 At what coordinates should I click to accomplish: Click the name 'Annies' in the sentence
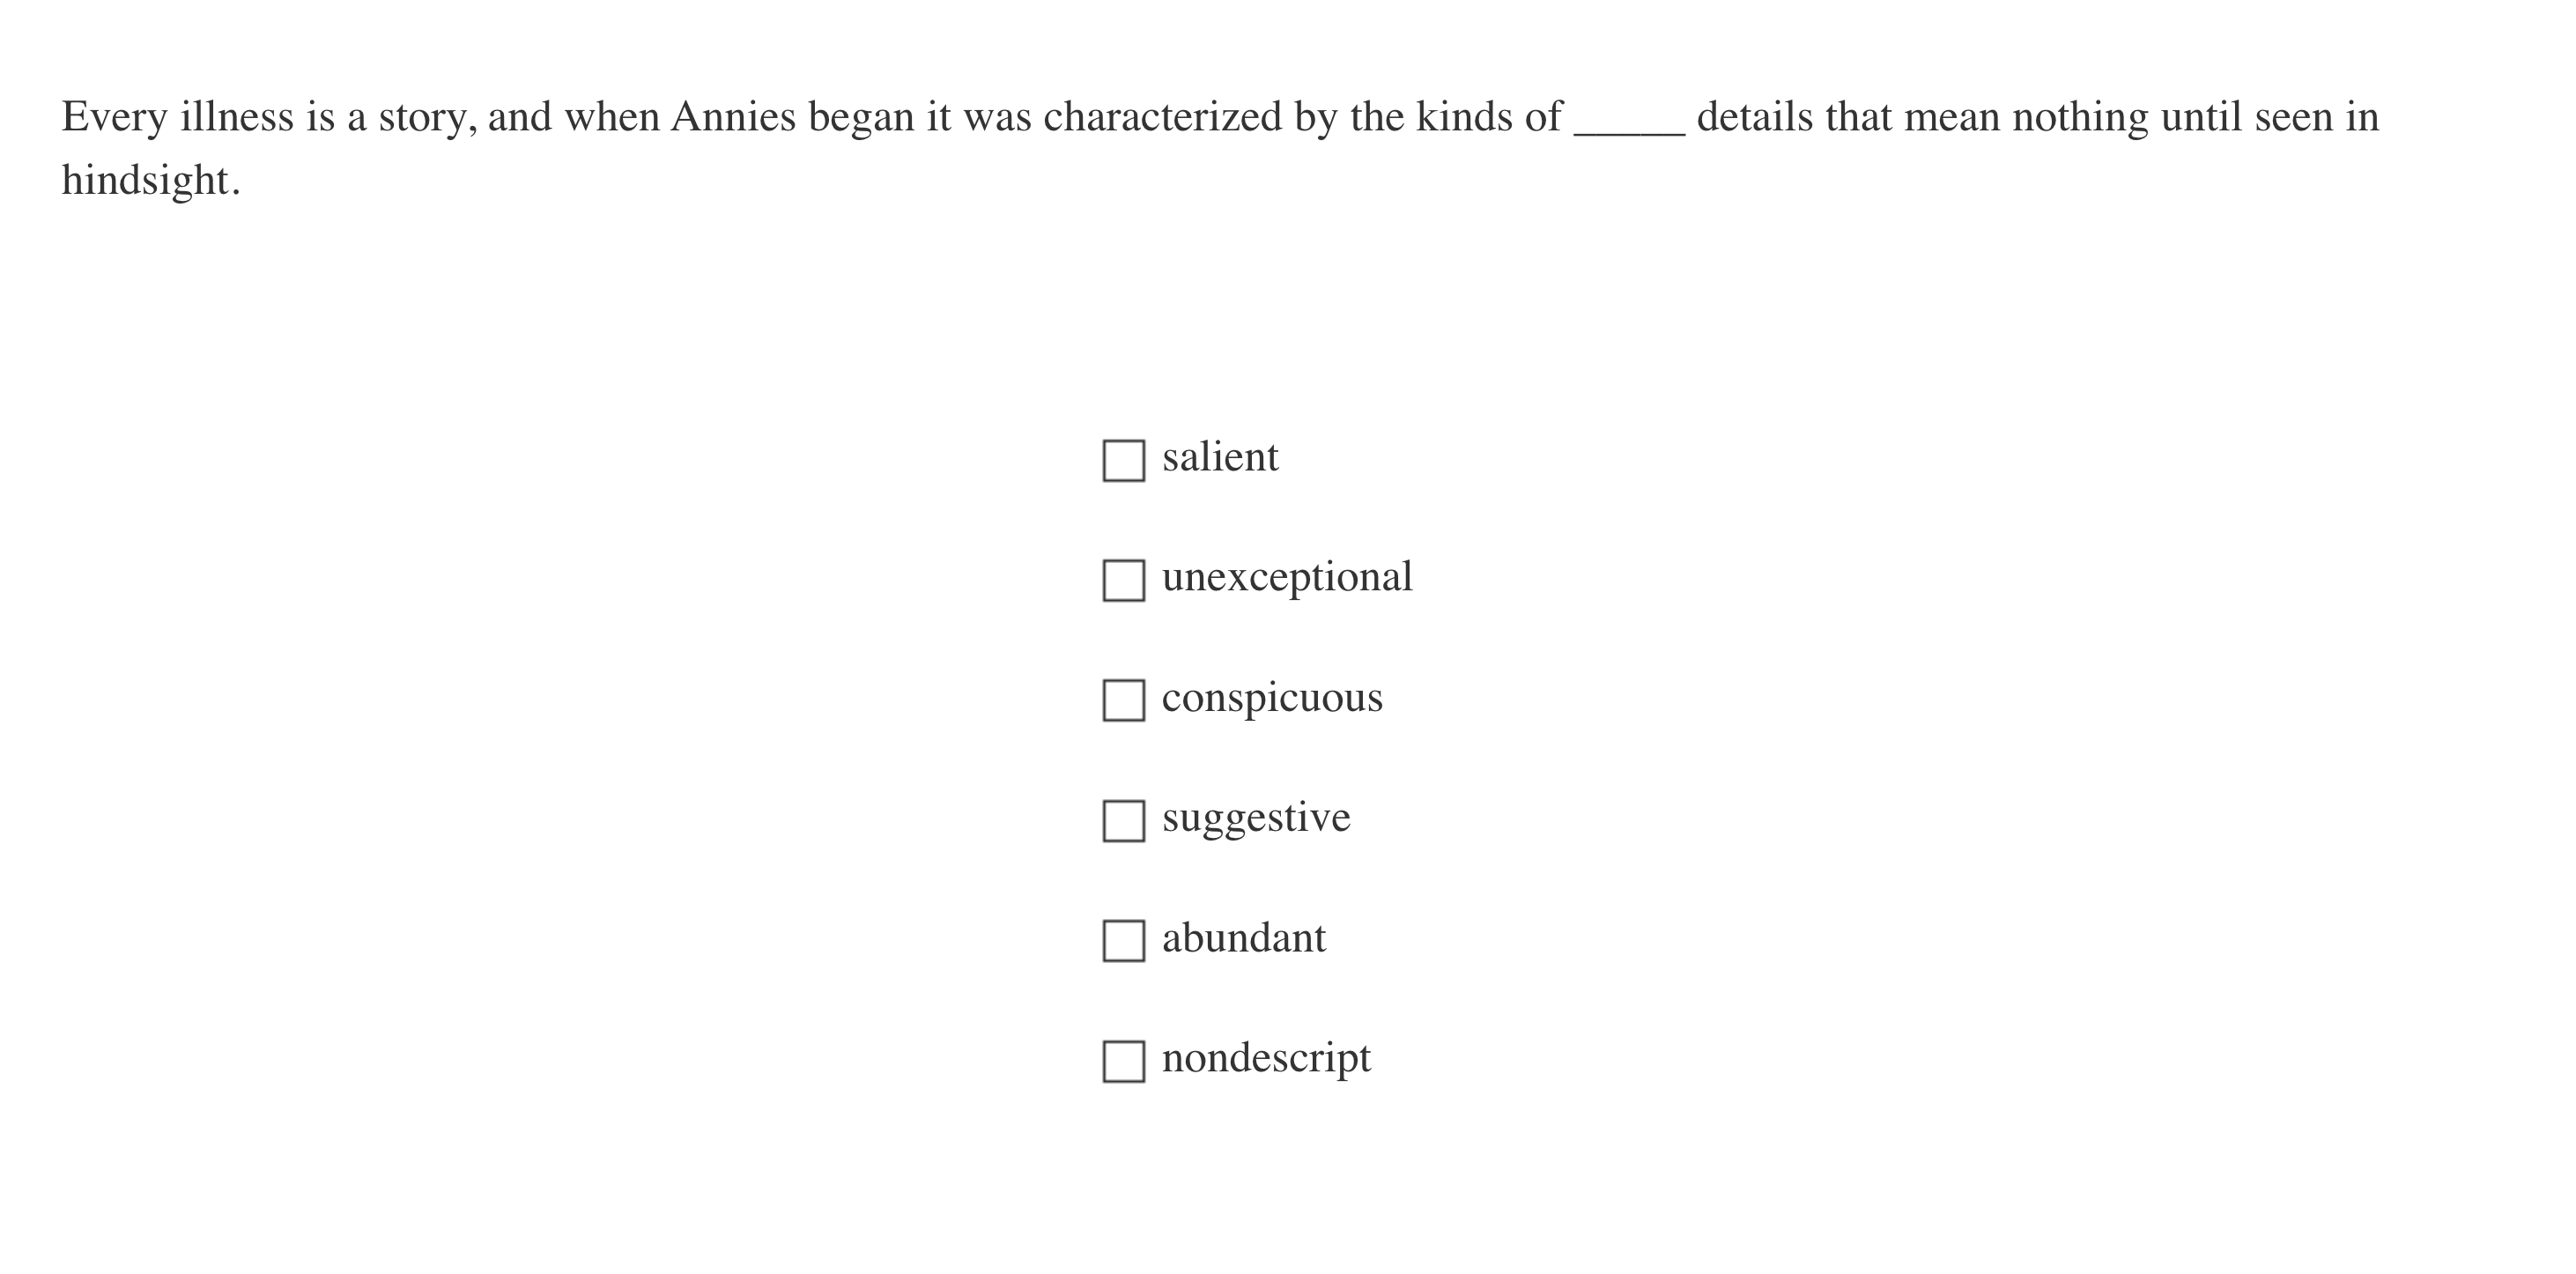click(733, 118)
